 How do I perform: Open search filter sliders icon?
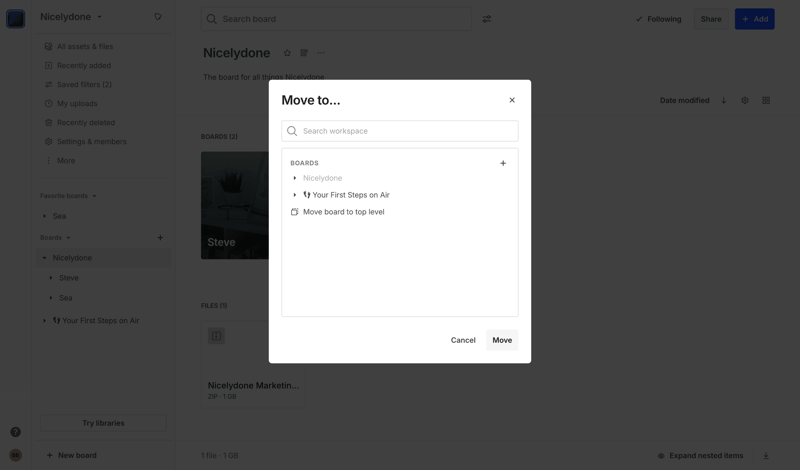(487, 19)
